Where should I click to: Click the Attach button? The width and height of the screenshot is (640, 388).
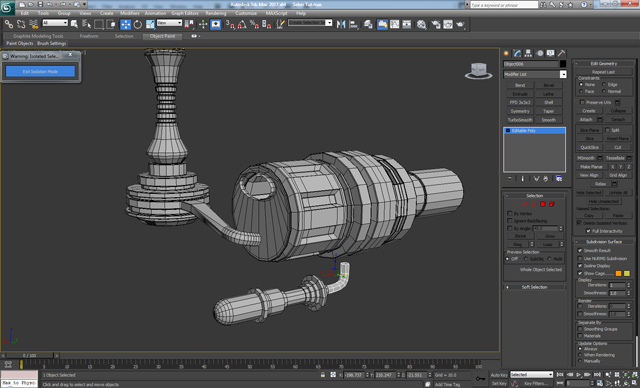point(586,120)
